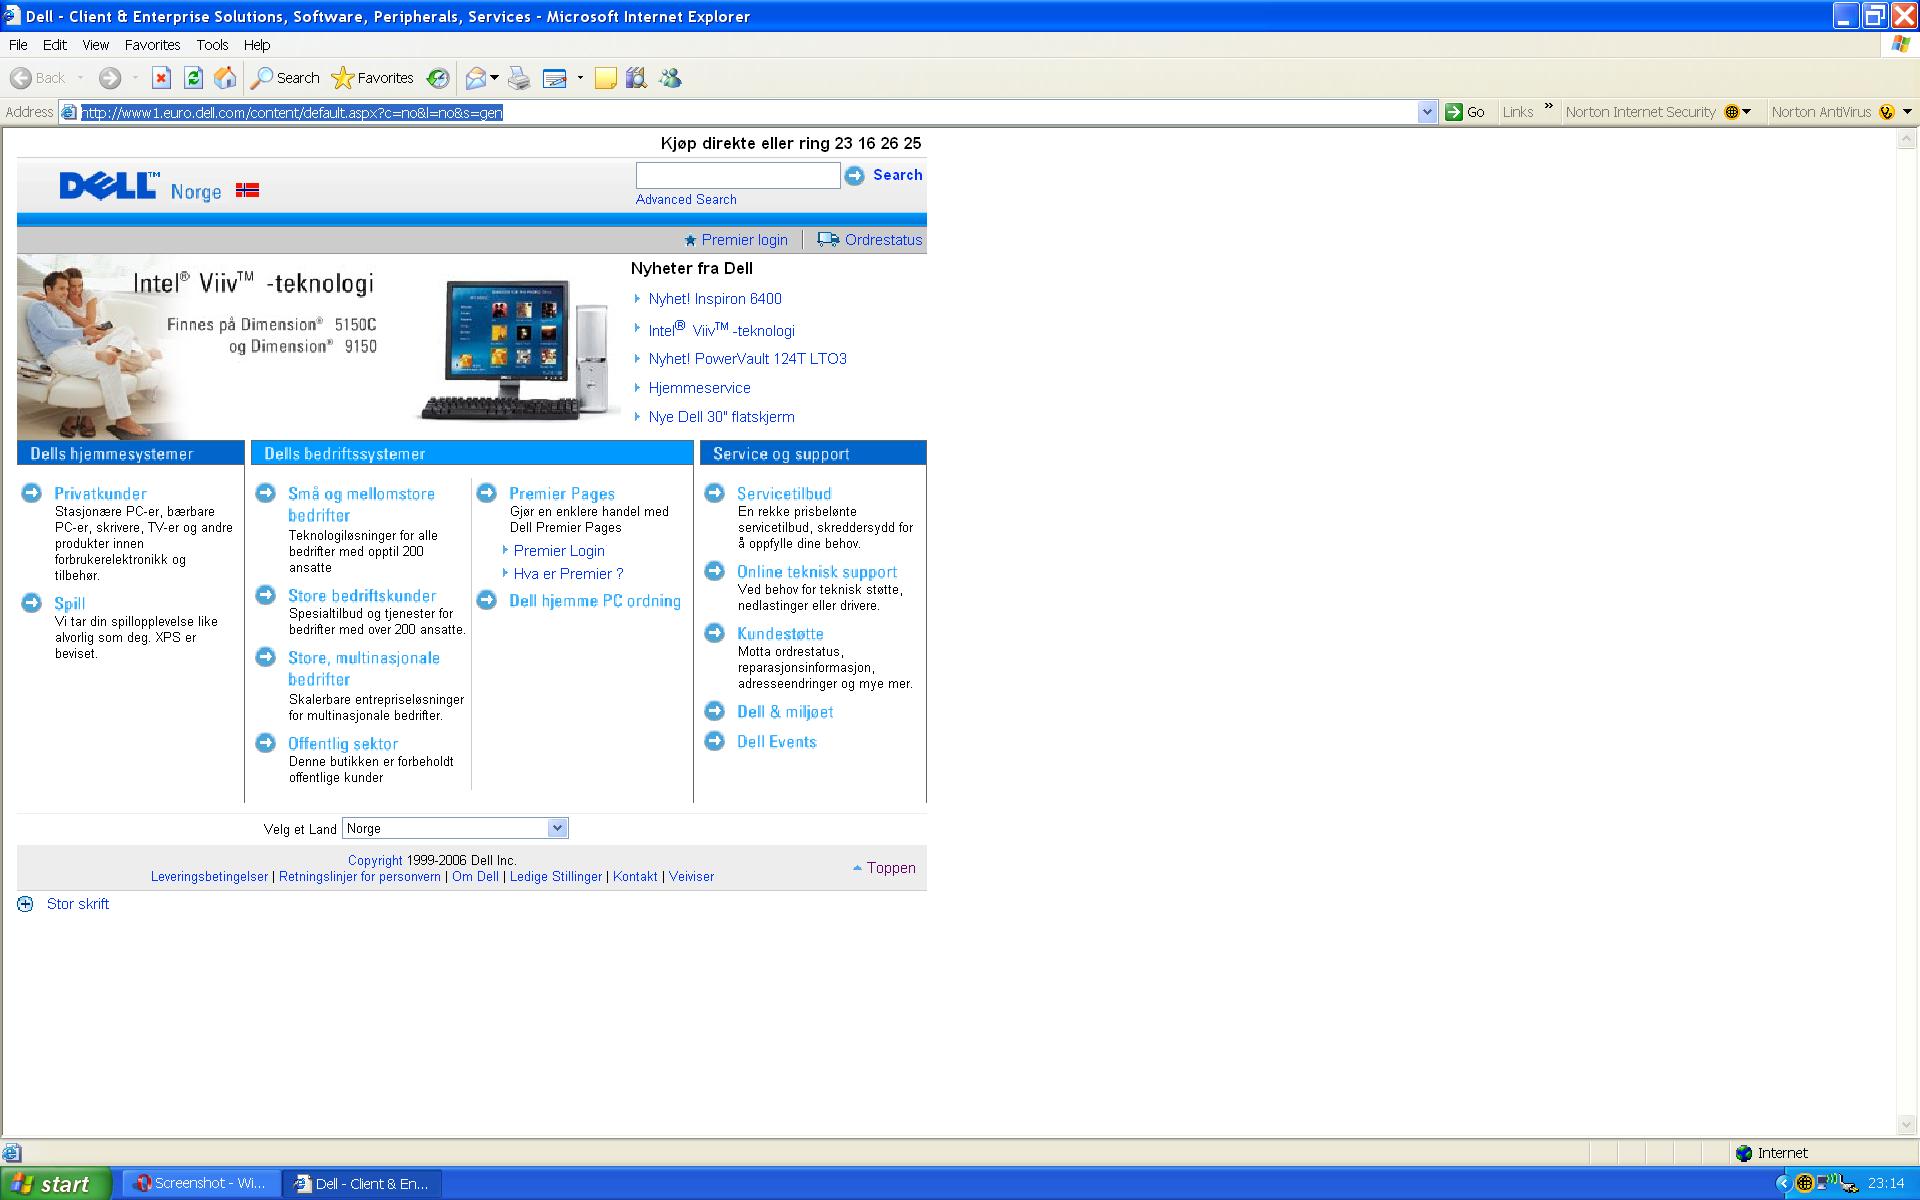This screenshot has width=1920, height=1200.
Task: Click arrow icon next to Servicetilbud
Action: [x=714, y=493]
